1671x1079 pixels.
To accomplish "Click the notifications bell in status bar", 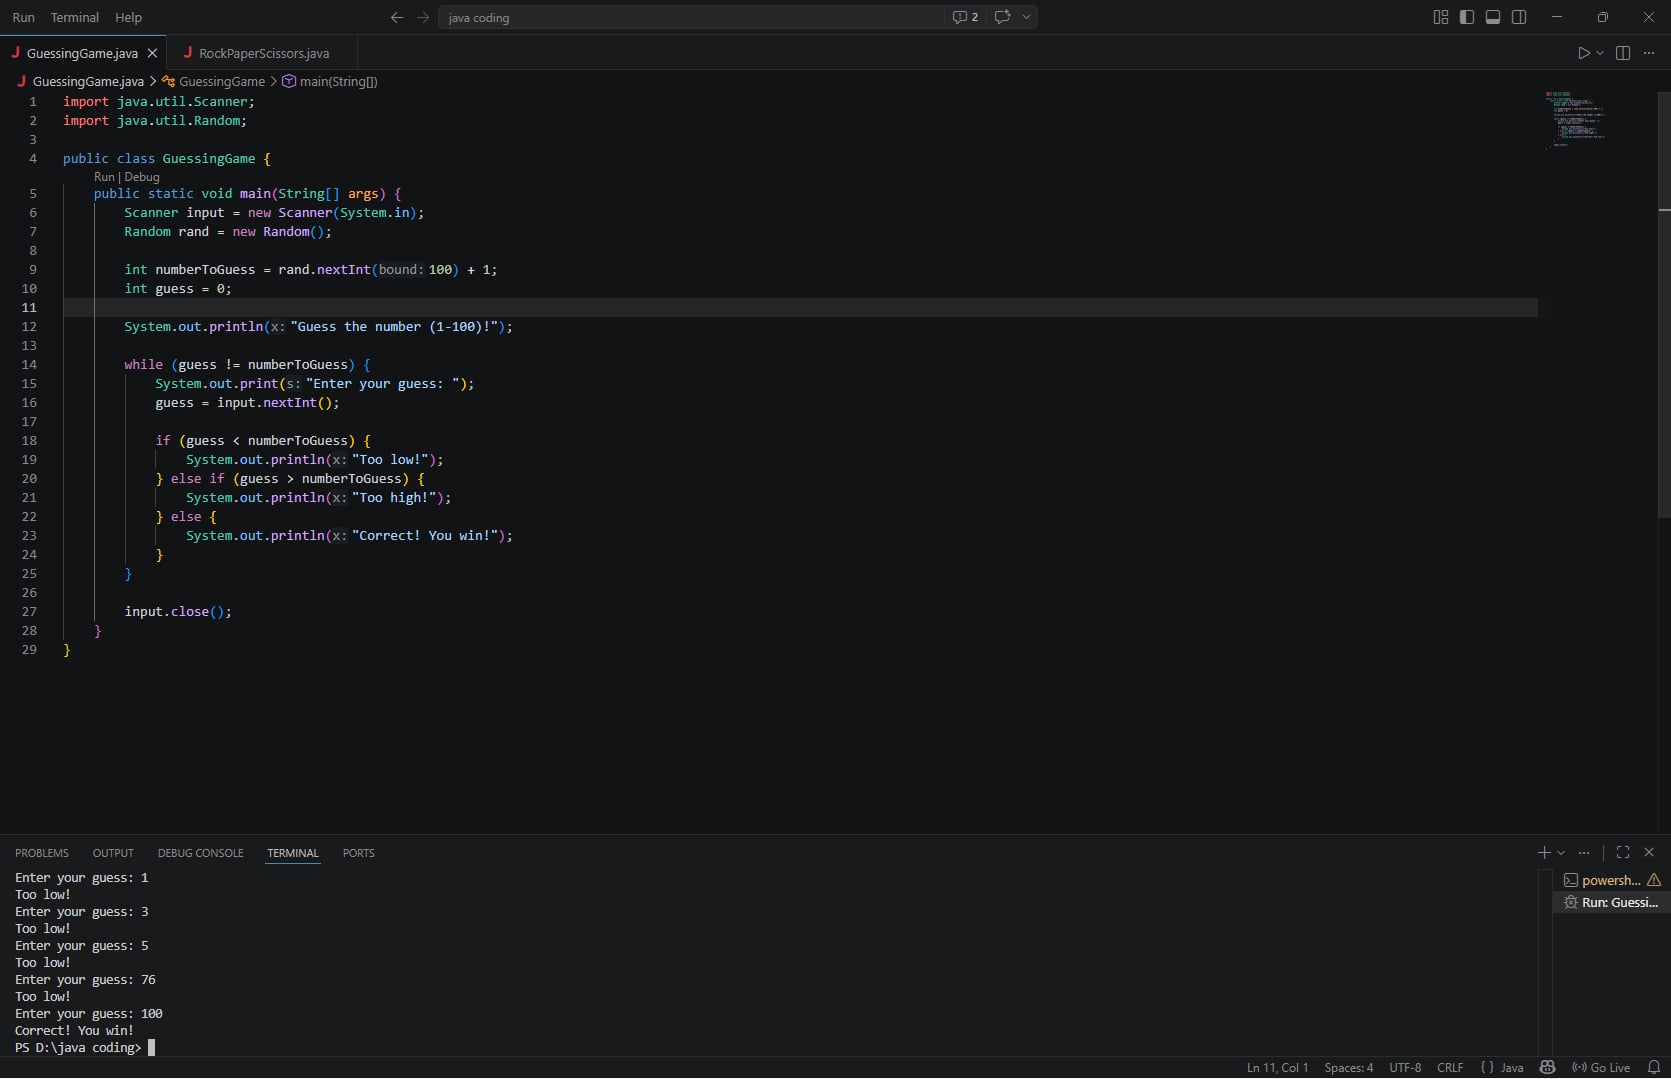I will [1655, 1067].
